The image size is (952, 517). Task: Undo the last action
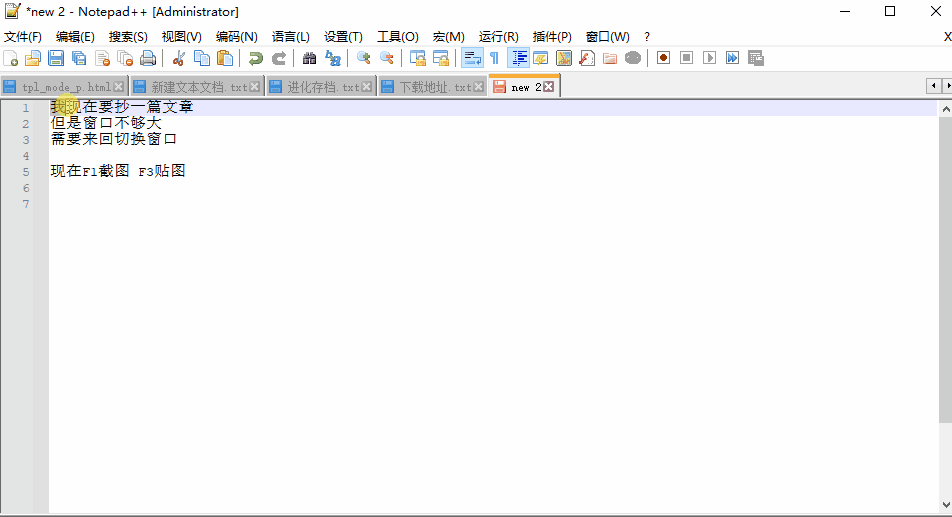tap(256, 58)
